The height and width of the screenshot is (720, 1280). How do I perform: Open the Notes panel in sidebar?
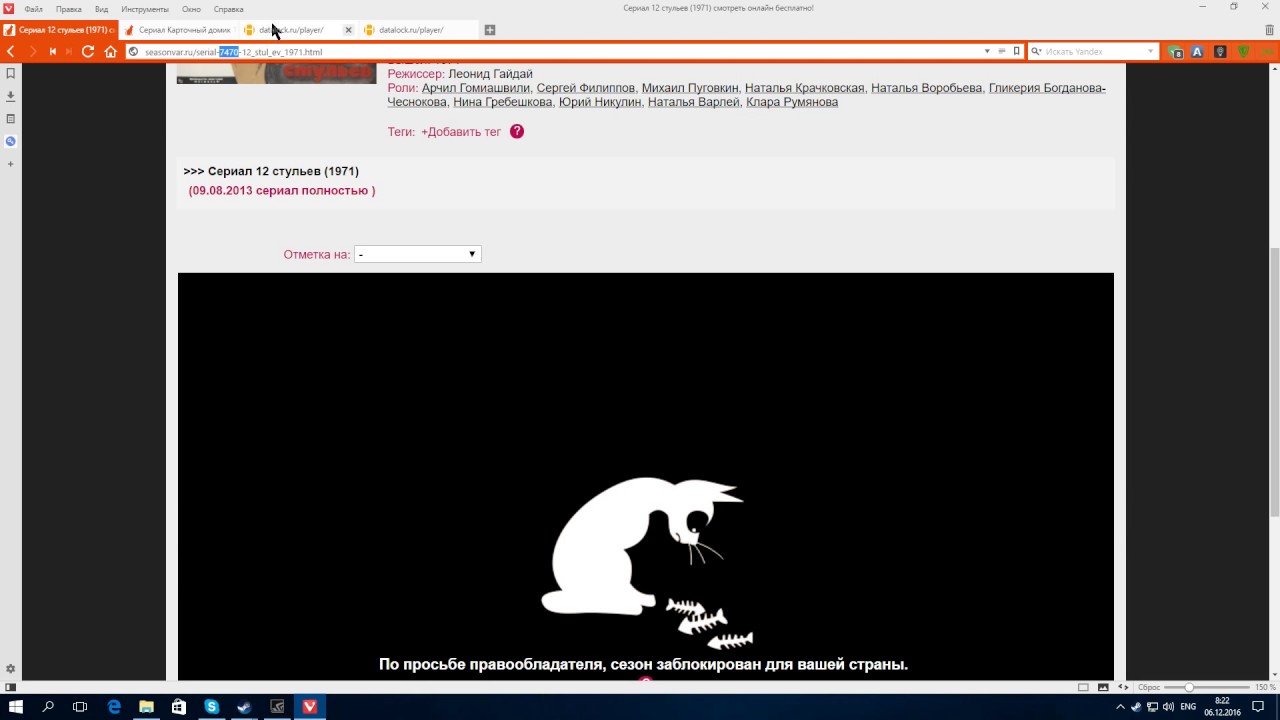(10, 118)
